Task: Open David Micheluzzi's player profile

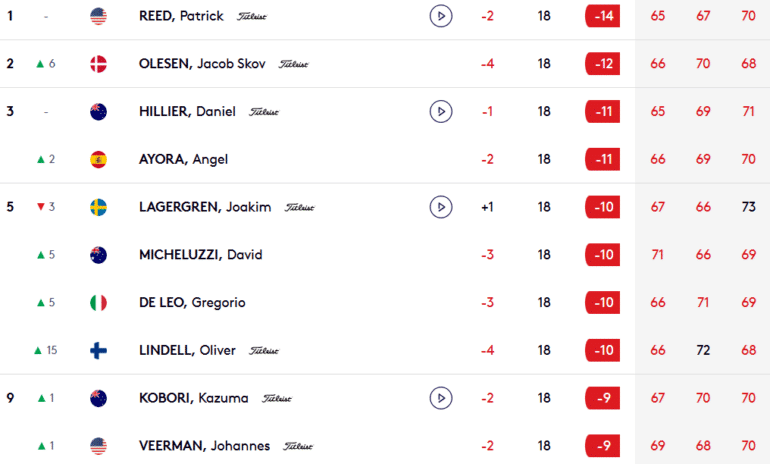Action: pos(200,255)
